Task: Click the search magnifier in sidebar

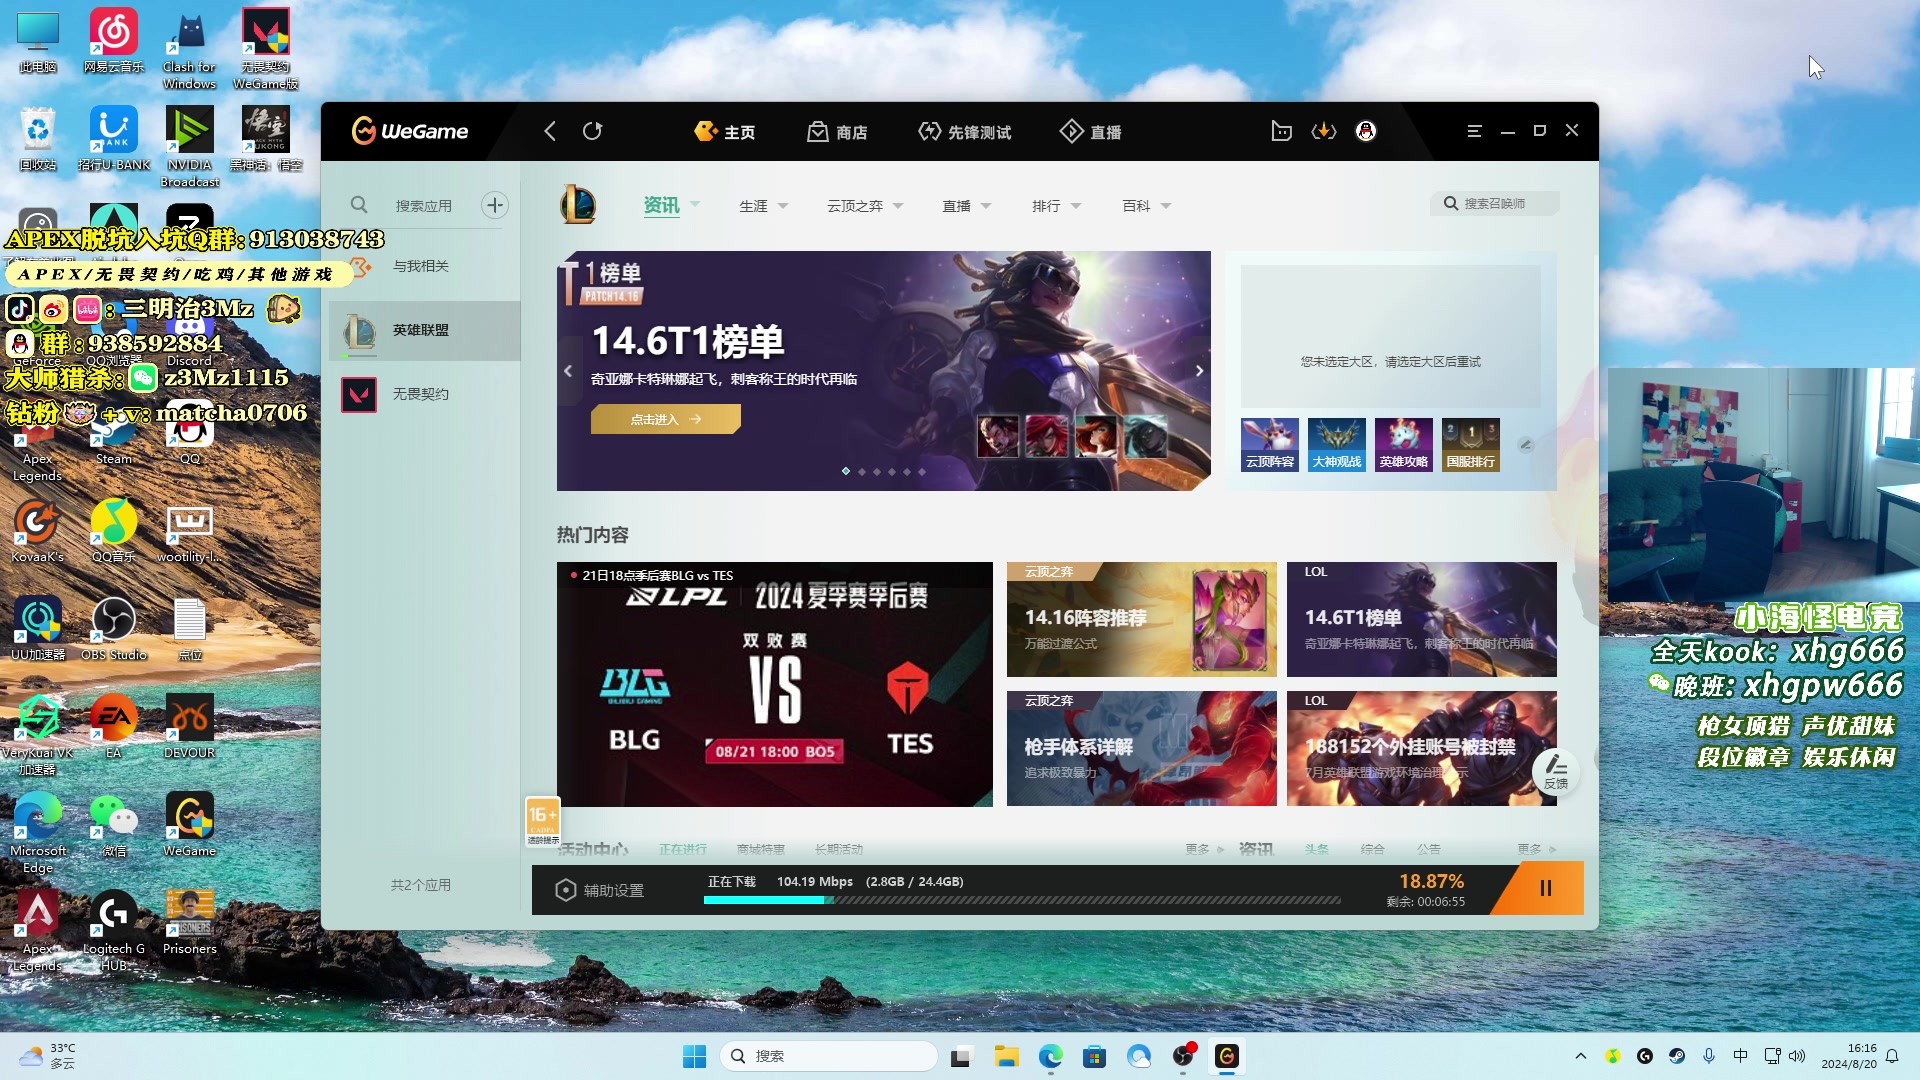Action: tap(359, 205)
